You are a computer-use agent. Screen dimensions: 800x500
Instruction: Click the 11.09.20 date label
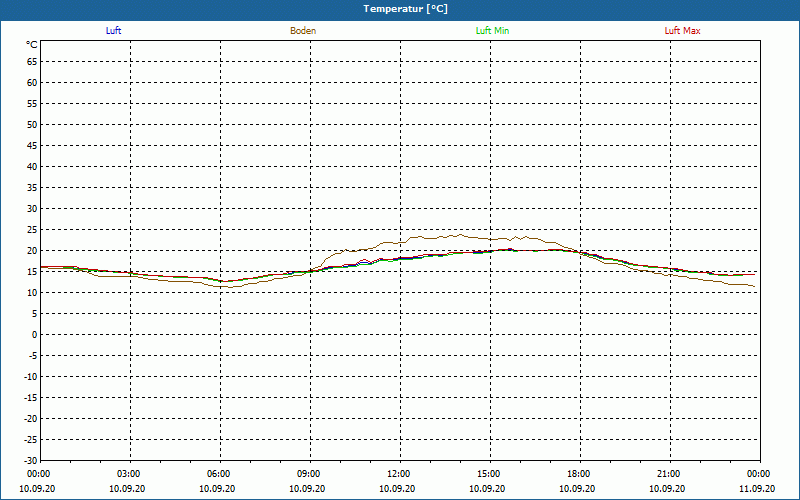click(757, 488)
